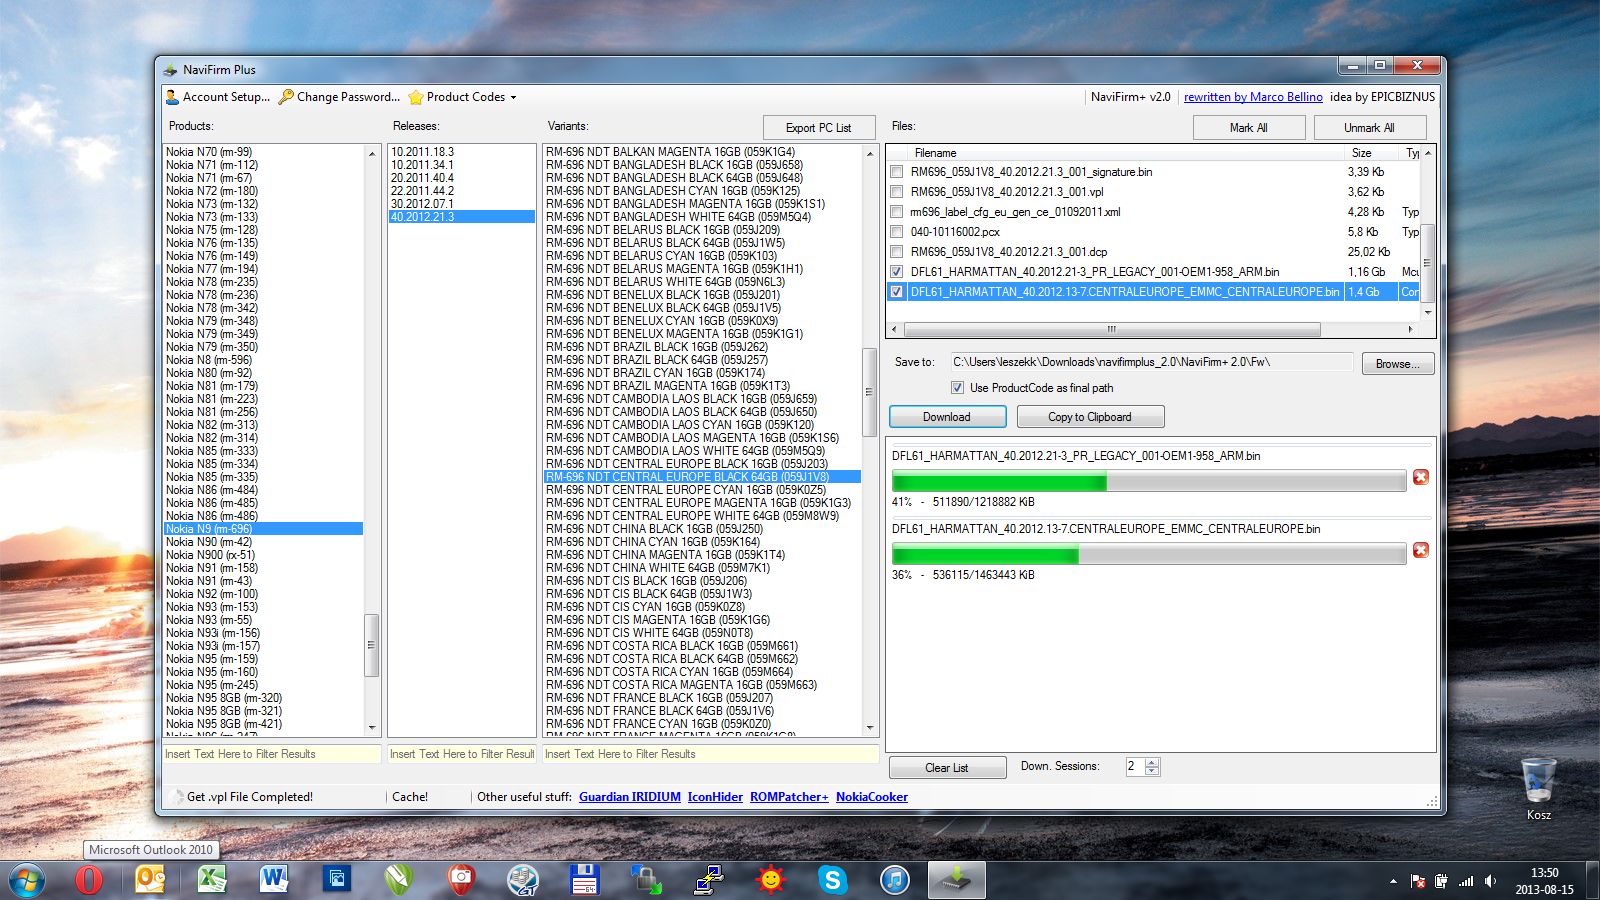The width and height of the screenshot is (1600, 900).
Task: Click Copy to Clipboard button
Action: click(x=1090, y=417)
